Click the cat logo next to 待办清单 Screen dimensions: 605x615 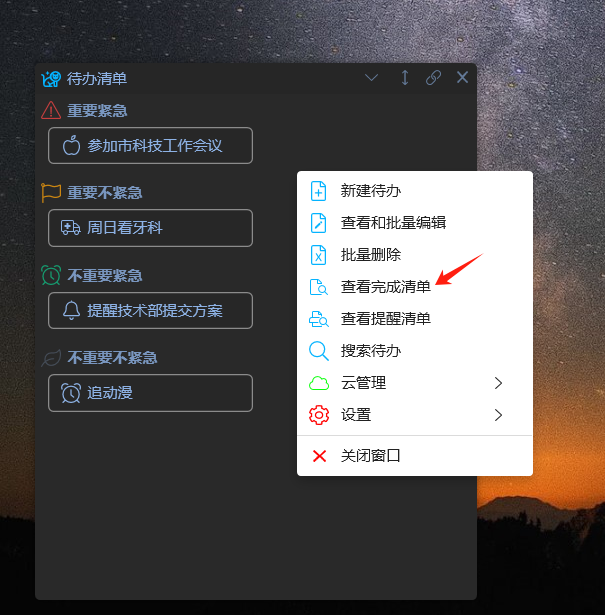(51, 79)
